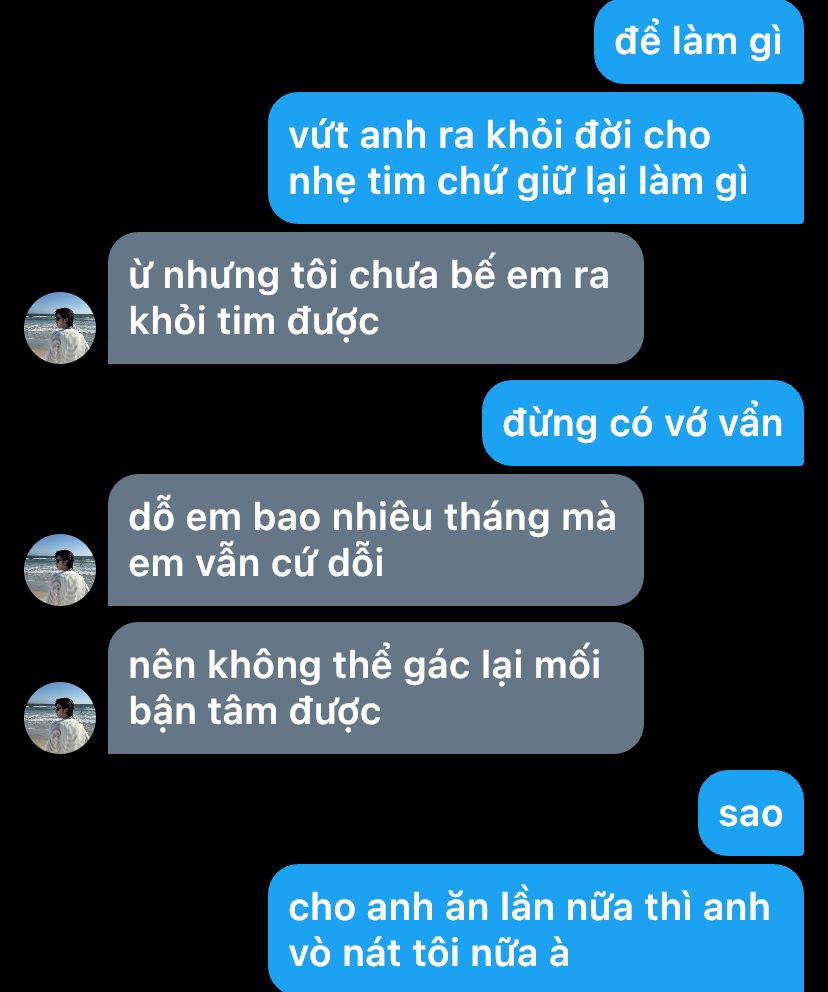Open profile photo next to 'em vẫn cứ dỗi'

pos(60,570)
